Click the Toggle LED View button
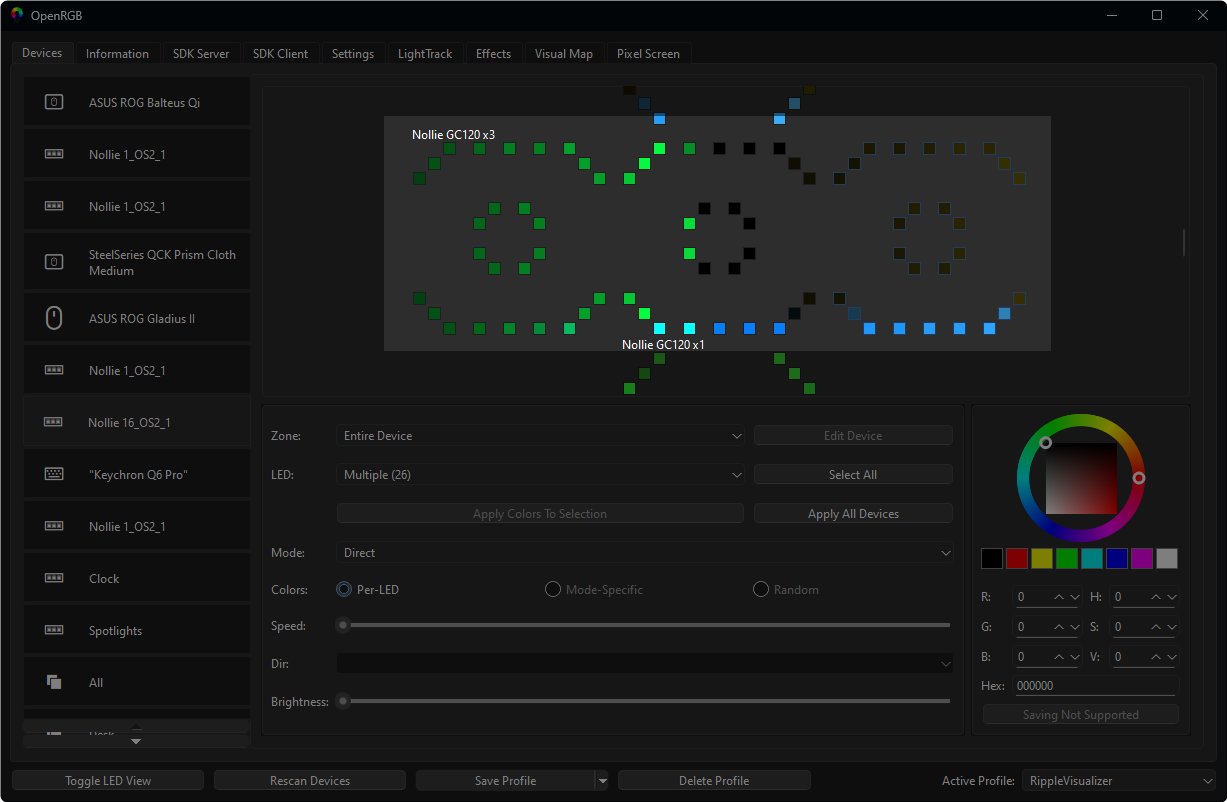The height and width of the screenshot is (802, 1227). click(x=108, y=781)
